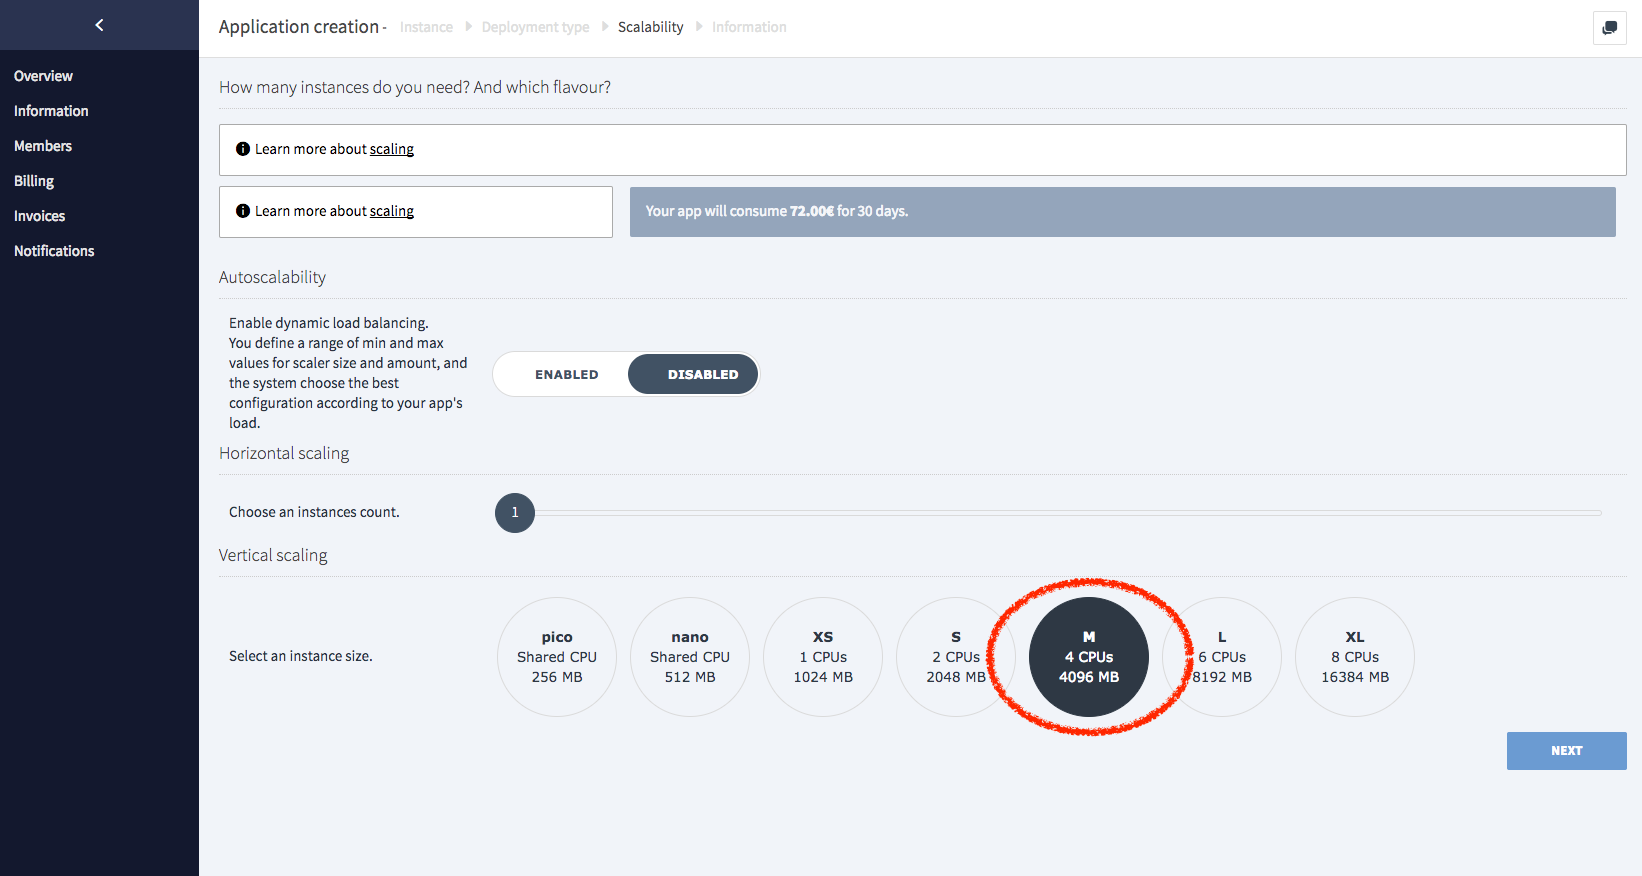Choose the nano 512 MB instance size
The width and height of the screenshot is (1642, 876).
coord(690,657)
